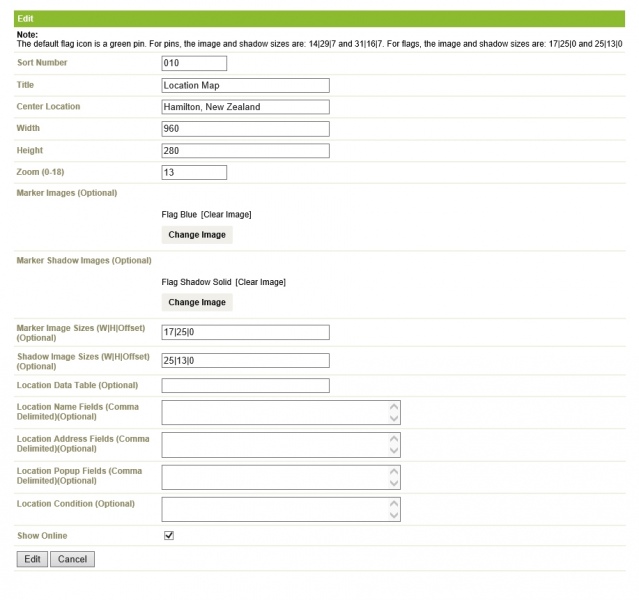The height and width of the screenshot is (600, 639).
Task: Click the Title field containing Location Map
Action: pyautogui.click(x=245, y=86)
